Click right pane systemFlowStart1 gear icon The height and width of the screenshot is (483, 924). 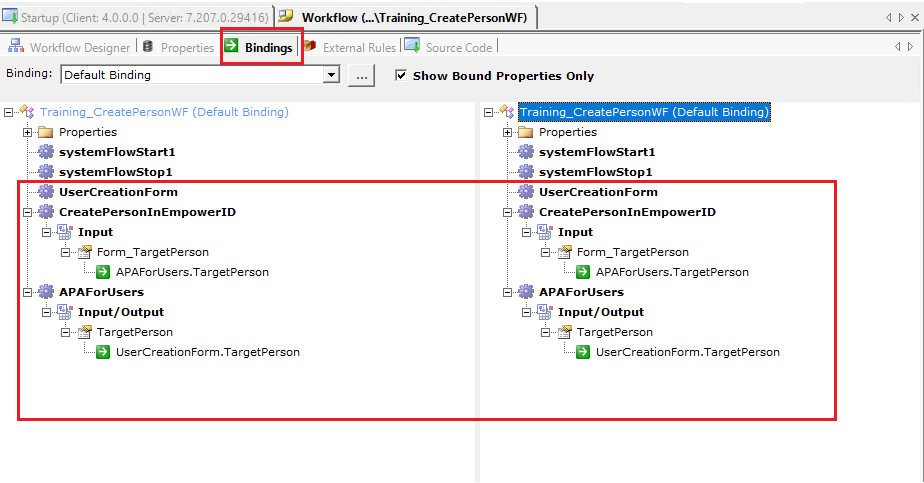(x=526, y=152)
